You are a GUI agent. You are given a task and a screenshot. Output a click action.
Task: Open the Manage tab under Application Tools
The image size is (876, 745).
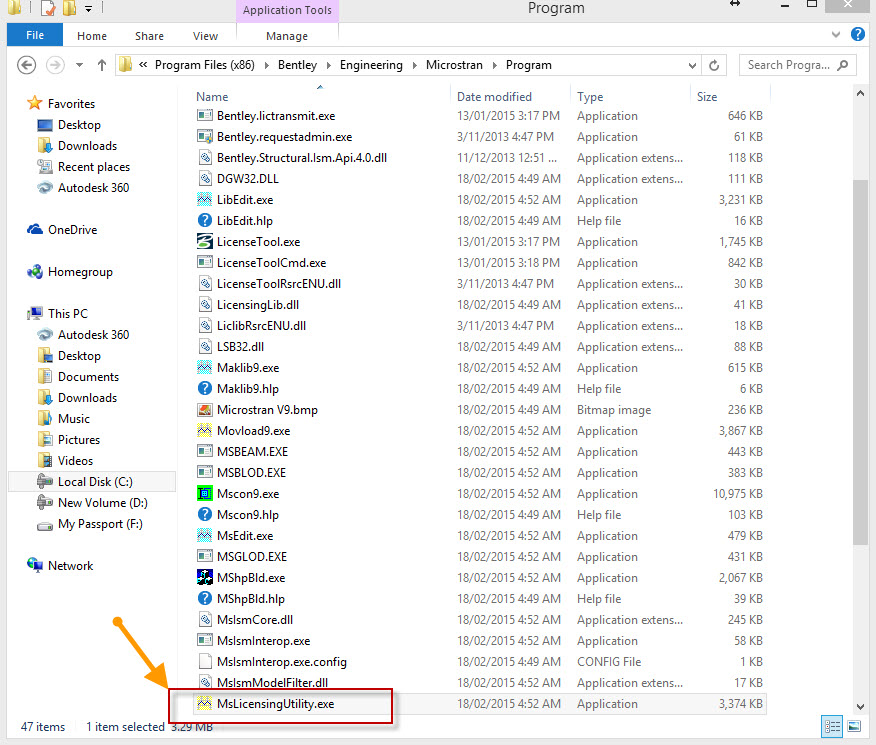(287, 36)
